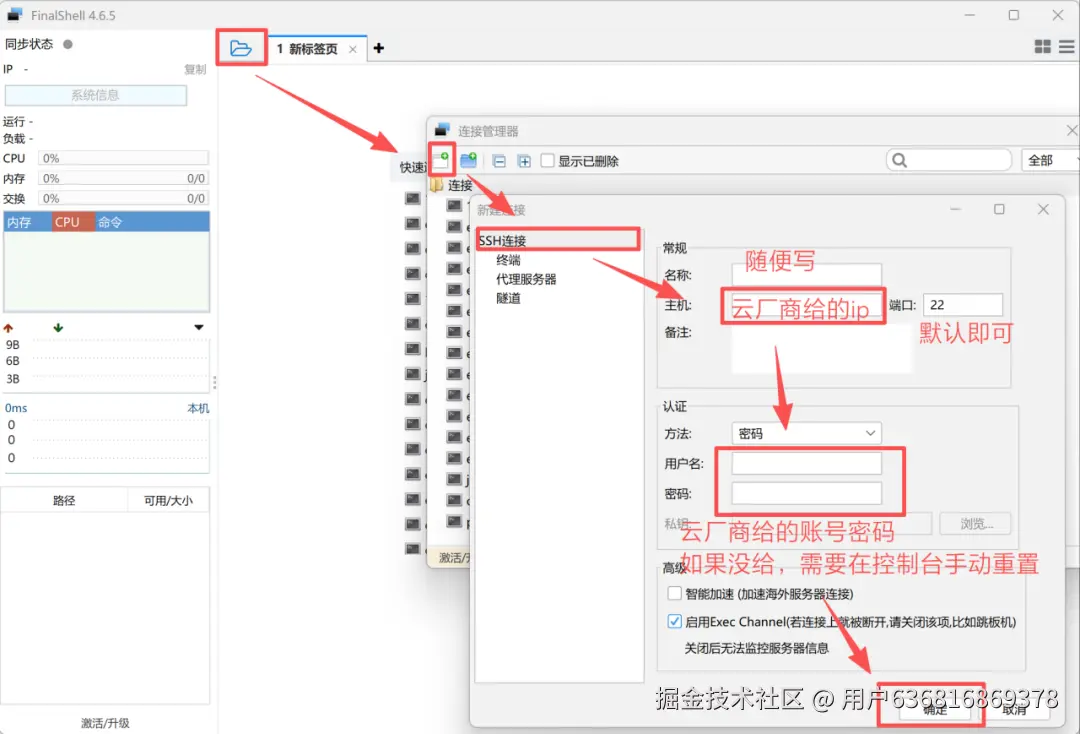Click the 系统信息 button
The image size is (1080, 734).
[96, 95]
